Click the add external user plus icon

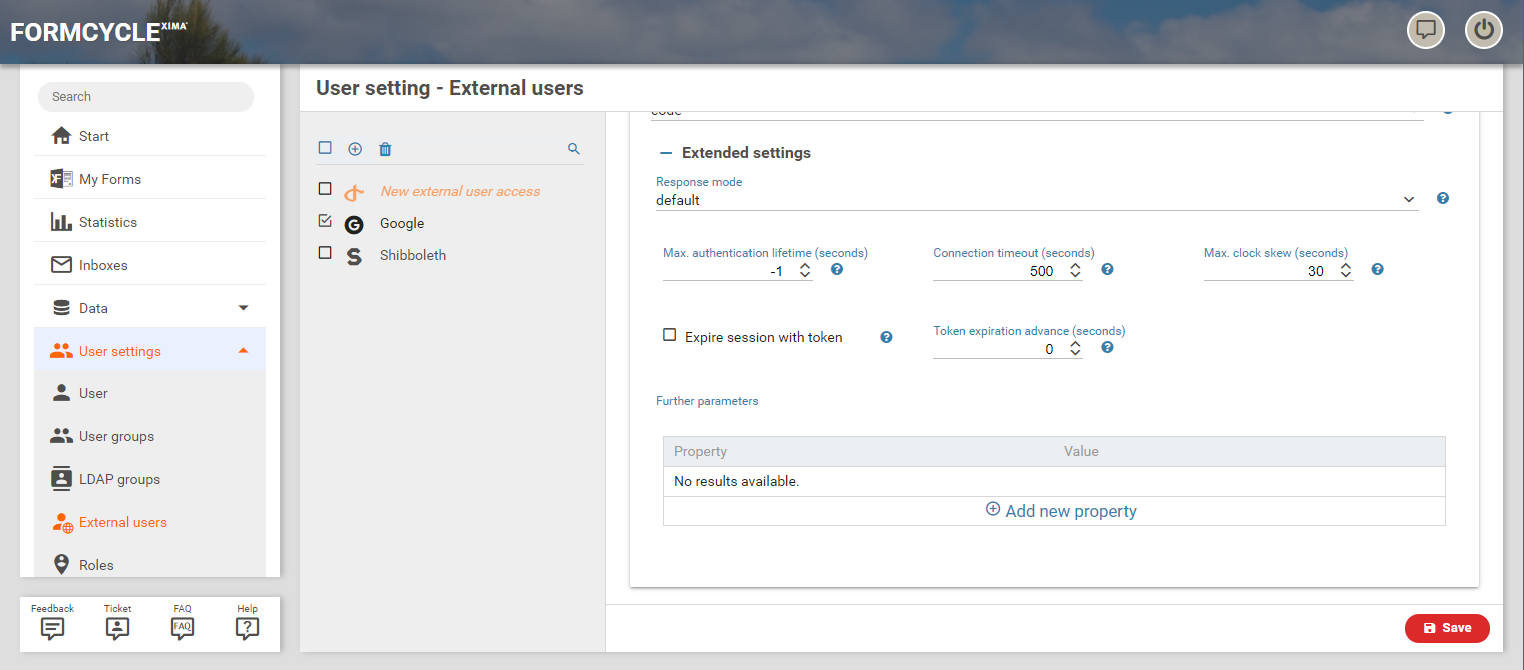[355, 149]
